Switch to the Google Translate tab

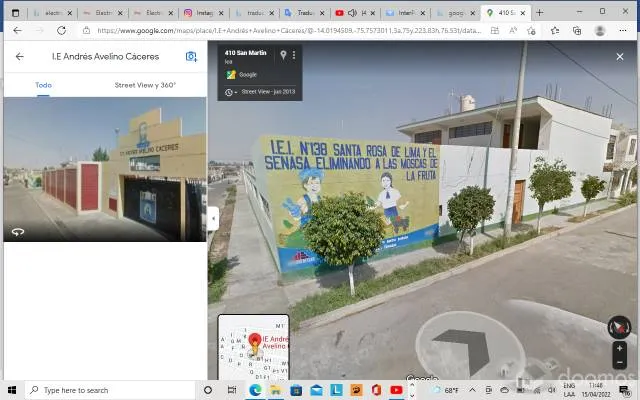[x=304, y=13]
